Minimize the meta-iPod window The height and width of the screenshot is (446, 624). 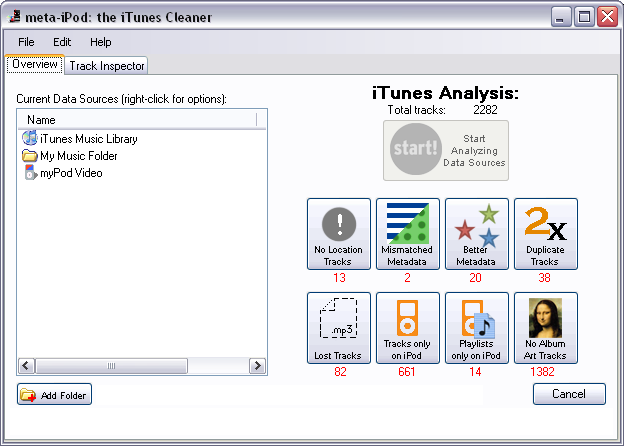tap(562, 17)
